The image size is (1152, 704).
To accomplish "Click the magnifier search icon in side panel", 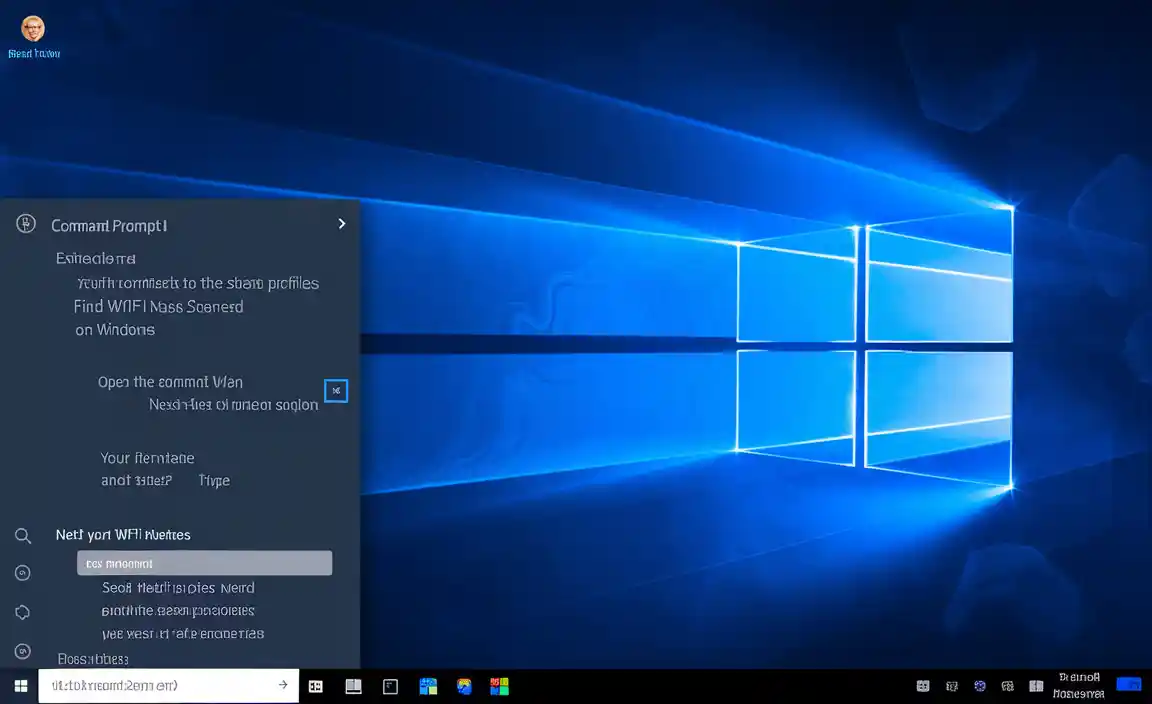I will click(23, 536).
